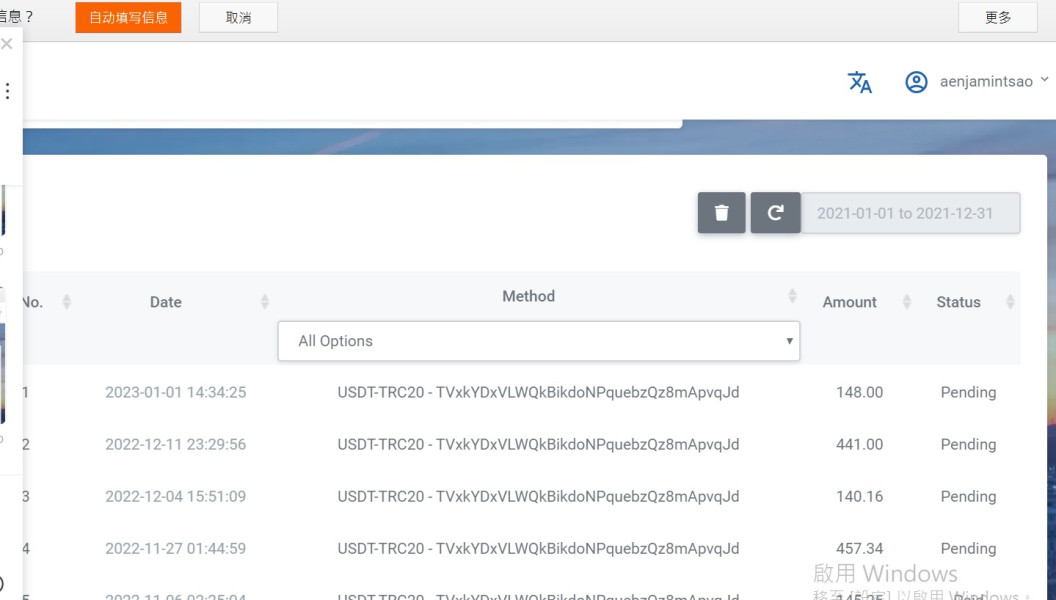Select date 2022-12-11 23:29:56 cell
This screenshot has width=1056, height=600.
pos(176,444)
